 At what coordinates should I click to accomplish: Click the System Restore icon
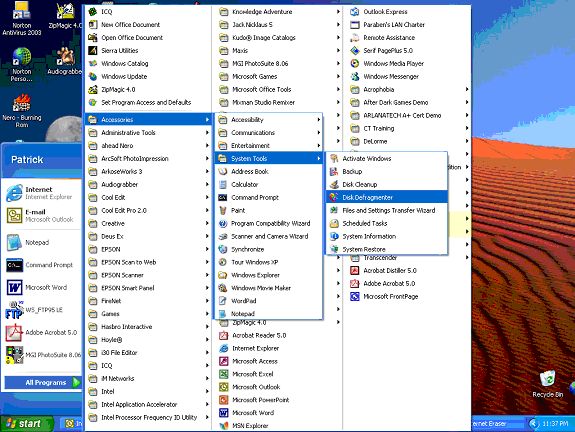point(334,249)
